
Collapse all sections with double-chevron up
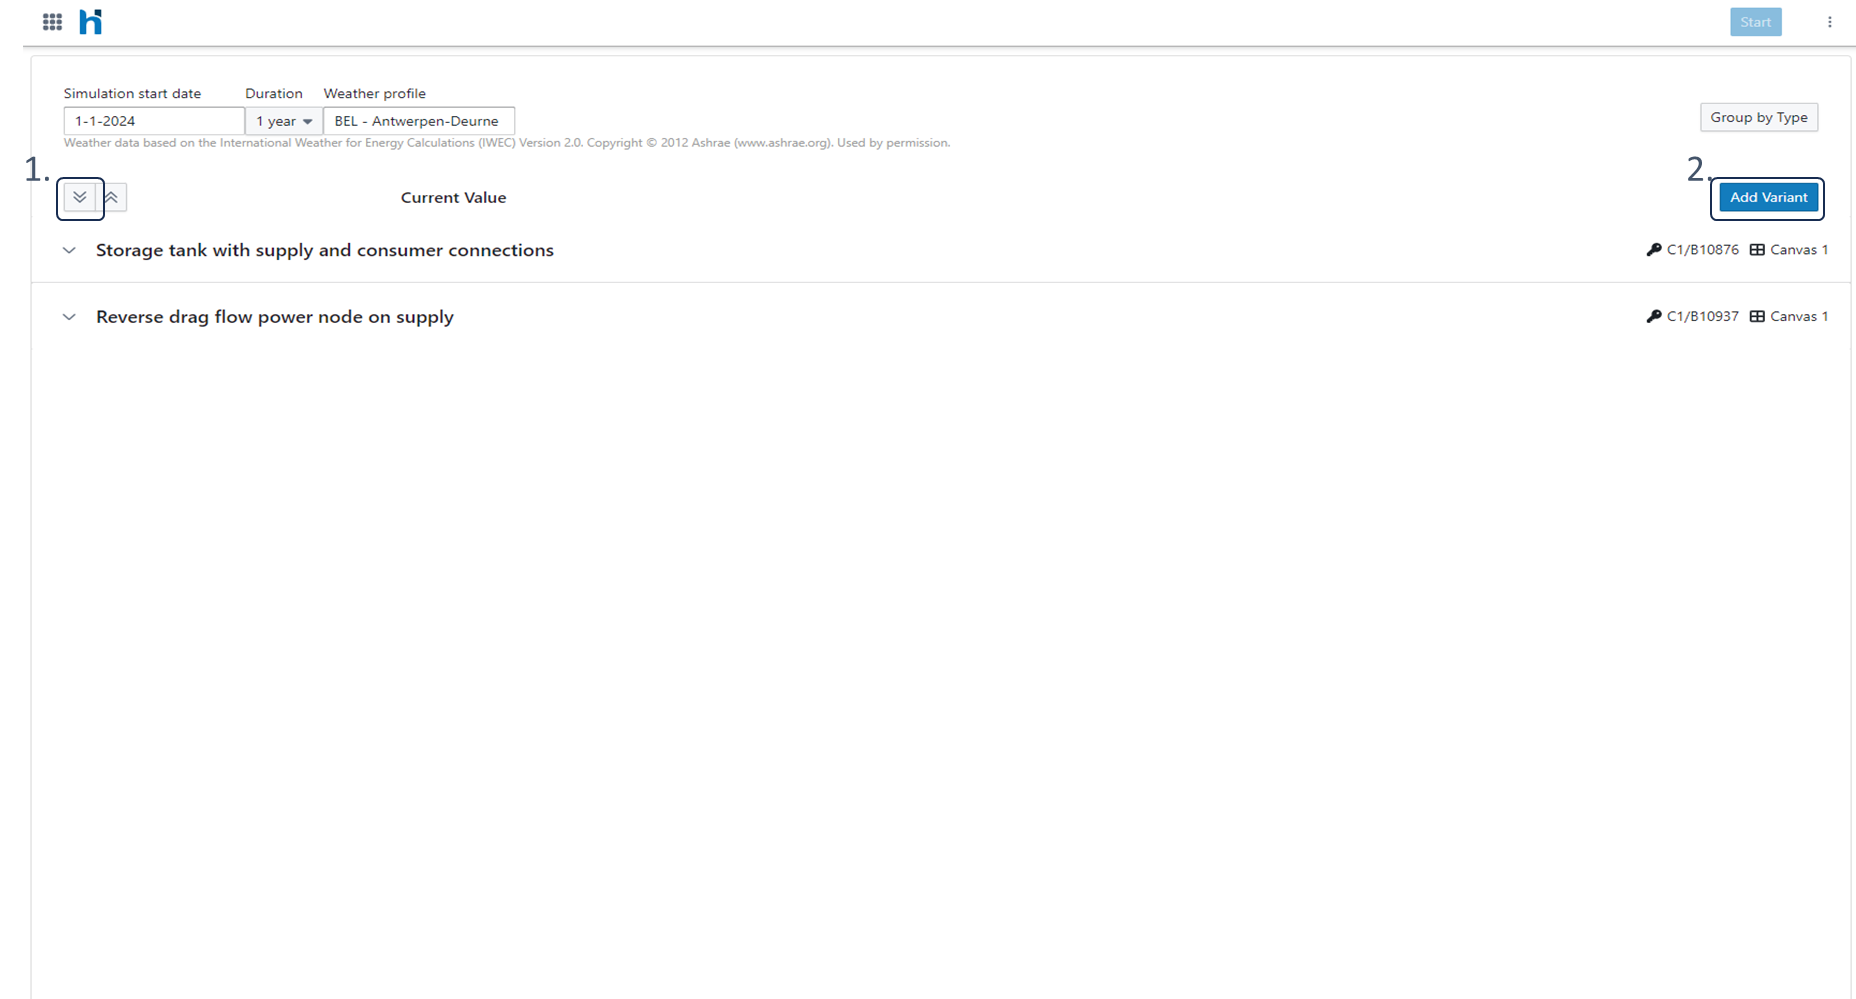(112, 197)
